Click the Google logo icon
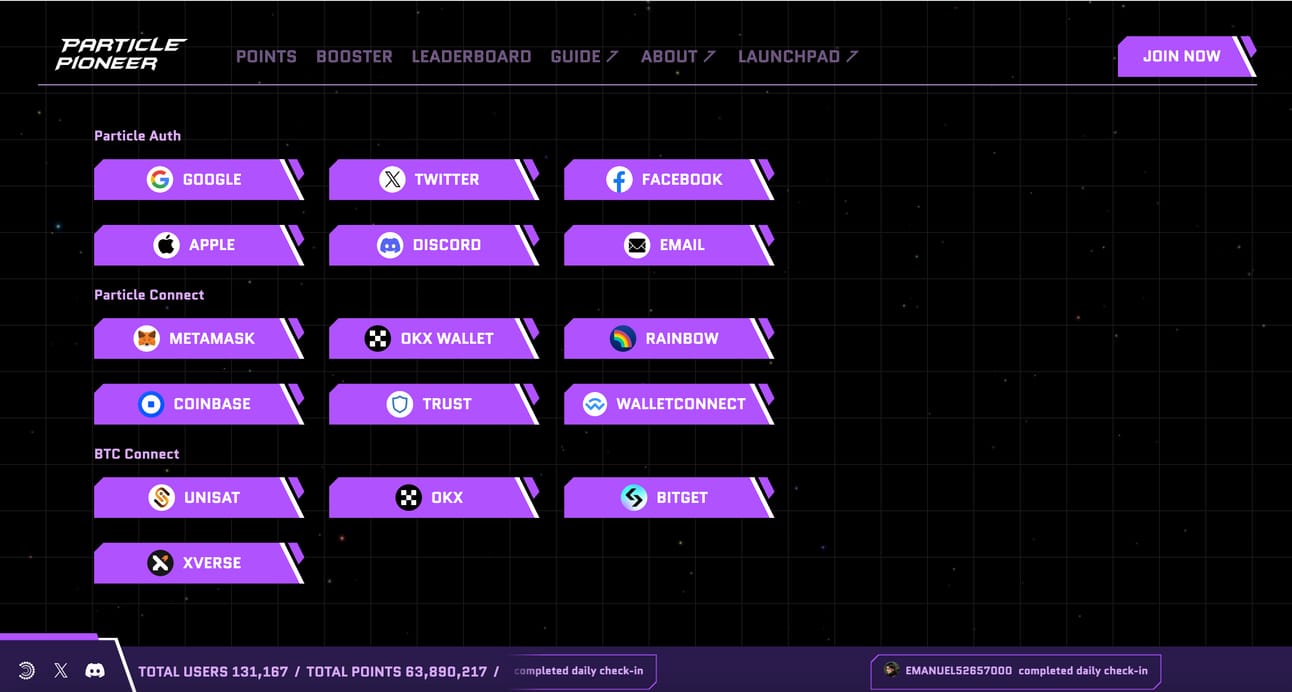The image size is (1292, 692). [x=160, y=180]
